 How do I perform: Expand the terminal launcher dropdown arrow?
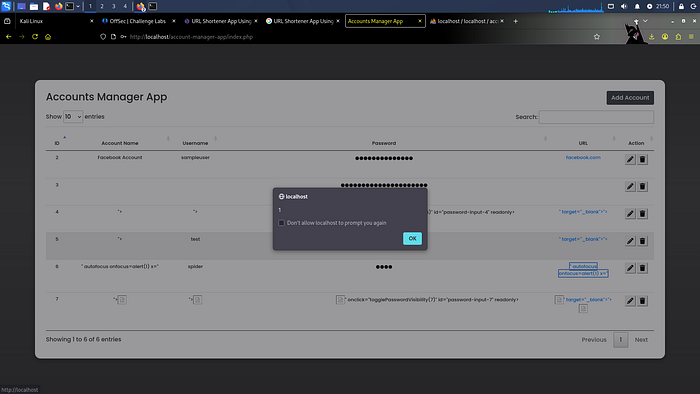coord(78,6)
